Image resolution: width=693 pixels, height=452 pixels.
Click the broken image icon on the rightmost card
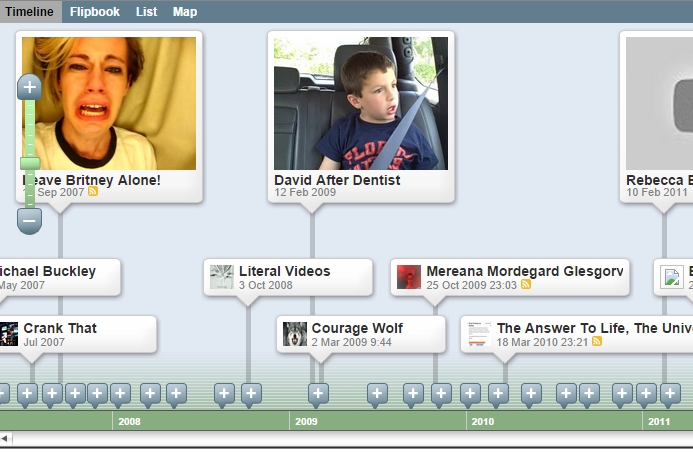click(672, 277)
